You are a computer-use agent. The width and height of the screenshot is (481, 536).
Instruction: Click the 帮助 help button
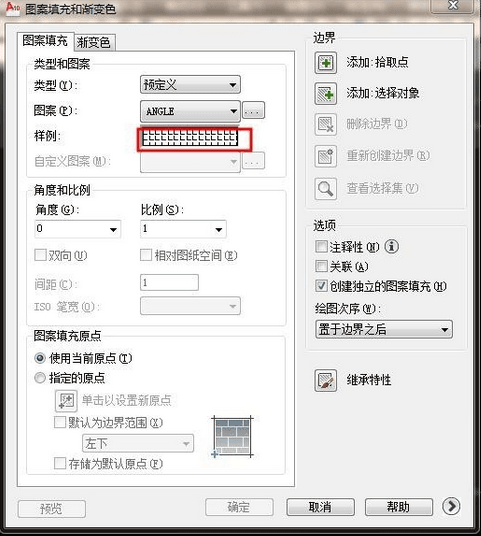coord(399,507)
